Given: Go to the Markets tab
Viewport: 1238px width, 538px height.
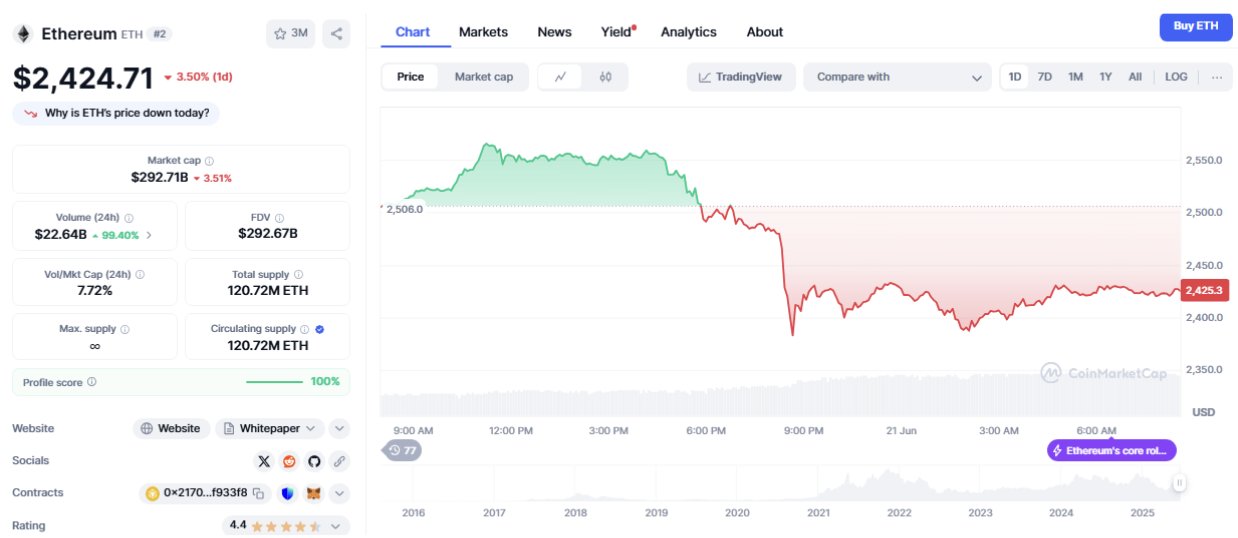Looking at the screenshot, I should pyautogui.click(x=483, y=32).
